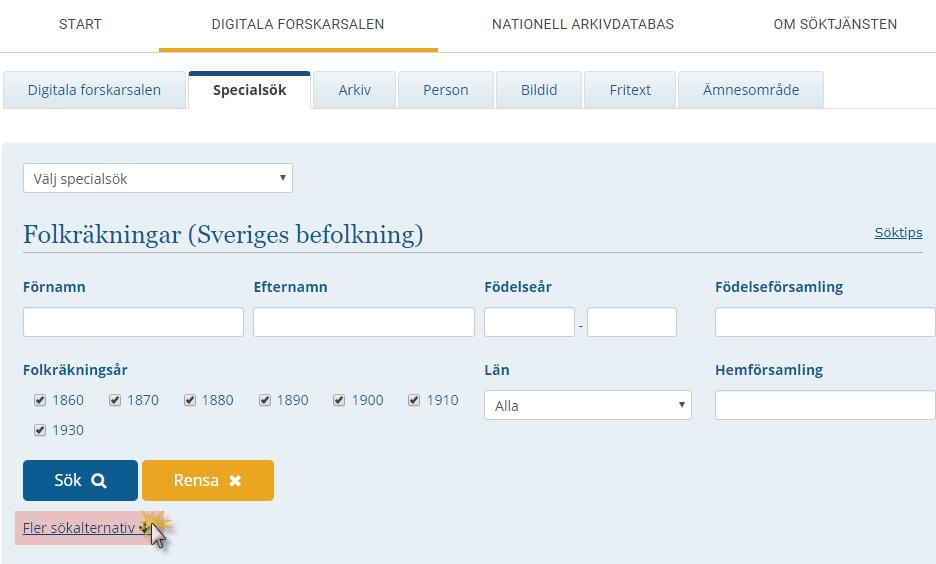The height and width of the screenshot is (564, 936).
Task: Click the Hemförsamling input field
Action: coord(825,405)
